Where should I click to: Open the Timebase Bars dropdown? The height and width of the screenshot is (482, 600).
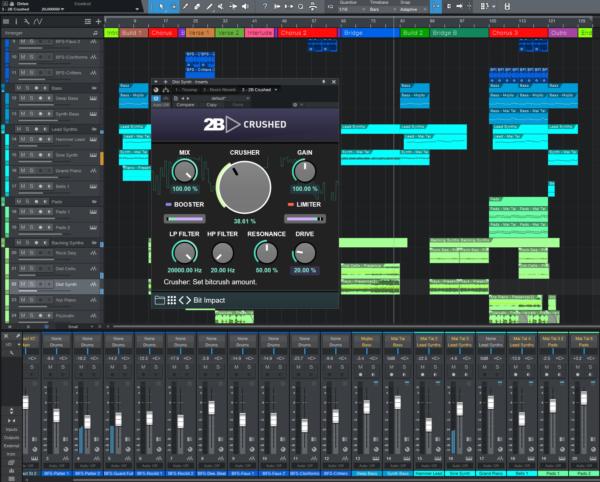[382, 9]
